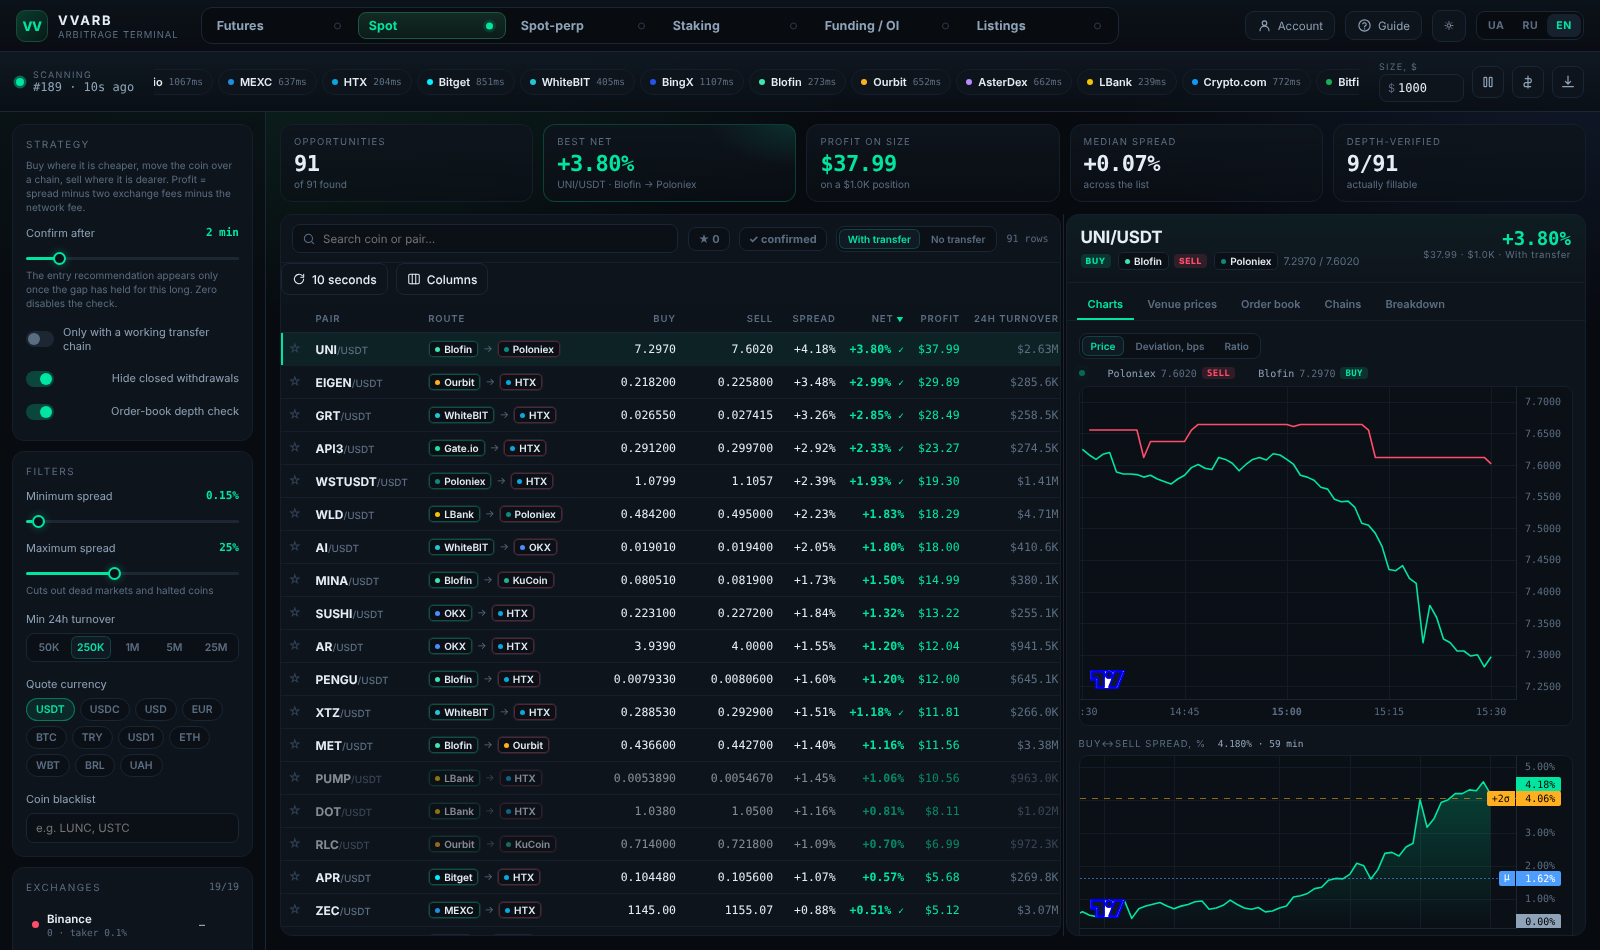The width and height of the screenshot is (1600, 950).
Task: Click the Size $ 1000 input field
Action: [1421, 88]
